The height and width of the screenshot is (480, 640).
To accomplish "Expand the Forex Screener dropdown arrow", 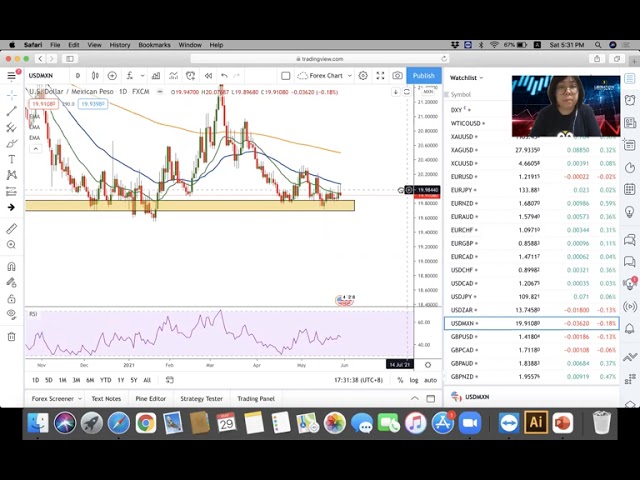I will pyautogui.click(x=80, y=398).
